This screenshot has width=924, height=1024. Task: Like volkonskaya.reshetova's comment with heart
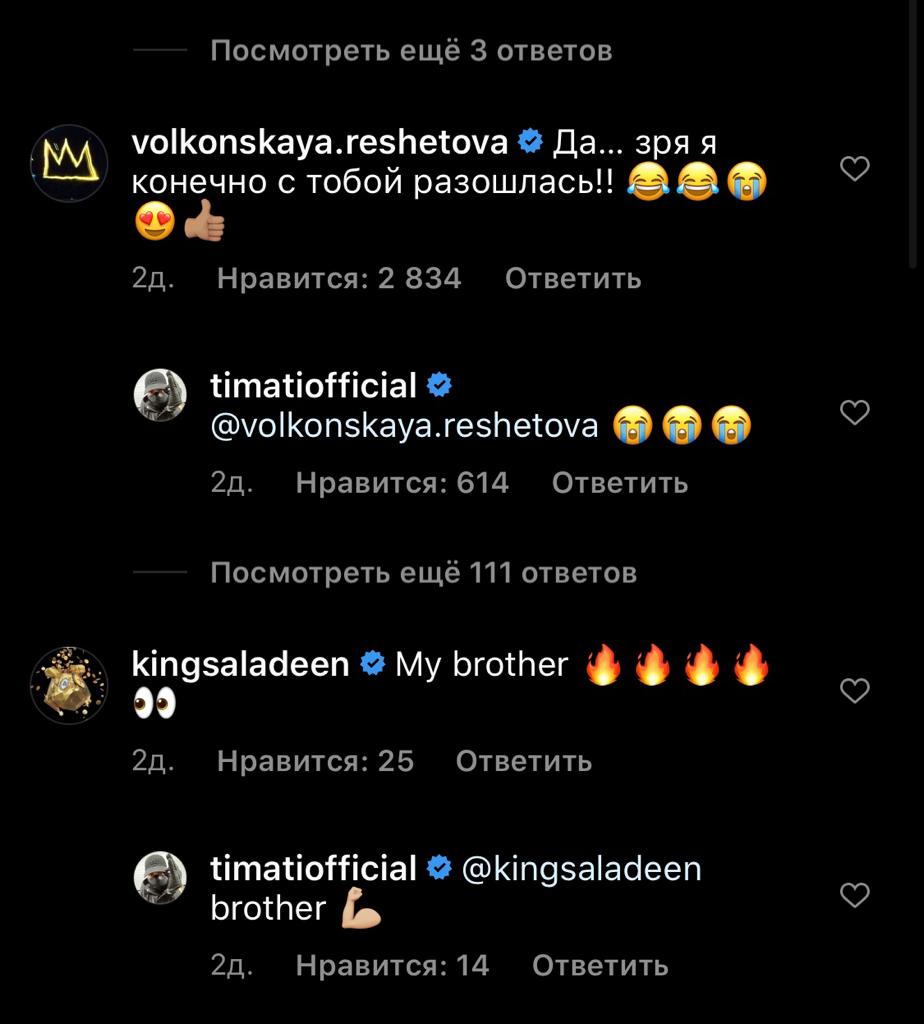[854, 170]
